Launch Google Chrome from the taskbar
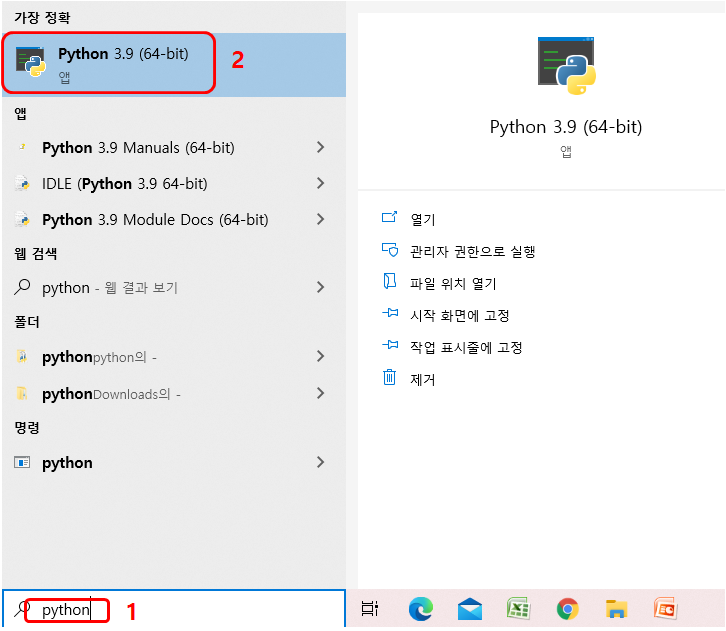This screenshot has height=631, width=726. pyautogui.click(x=568, y=609)
